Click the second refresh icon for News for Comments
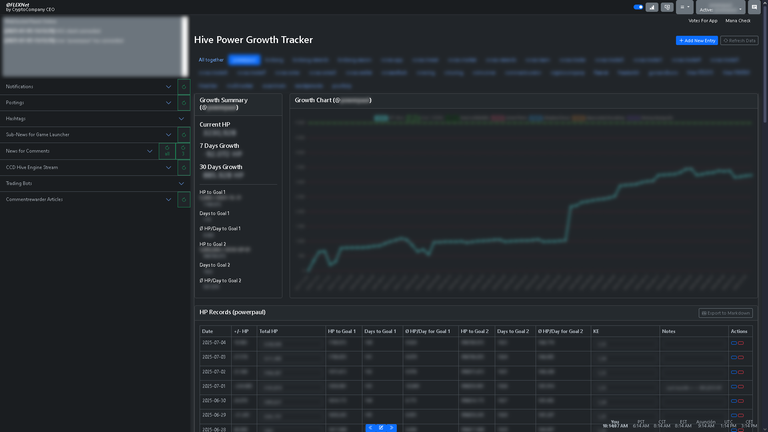Viewport: 768px width, 432px height. click(x=183, y=151)
